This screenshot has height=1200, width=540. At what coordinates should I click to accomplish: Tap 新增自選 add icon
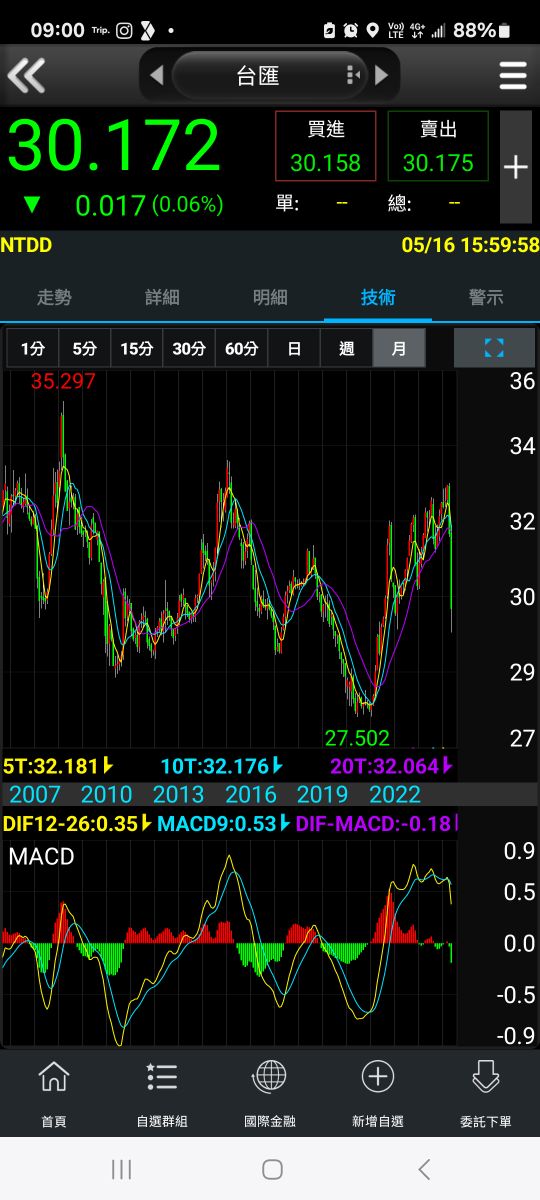coord(378,1094)
